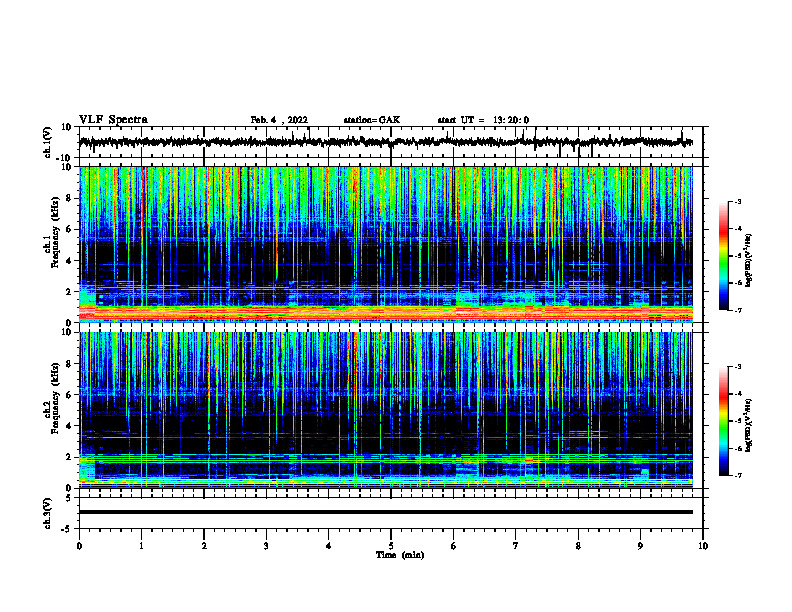Click the "4" tick label on the time axis
This screenshot has height=612, width=792.
[x=329, y=546]
